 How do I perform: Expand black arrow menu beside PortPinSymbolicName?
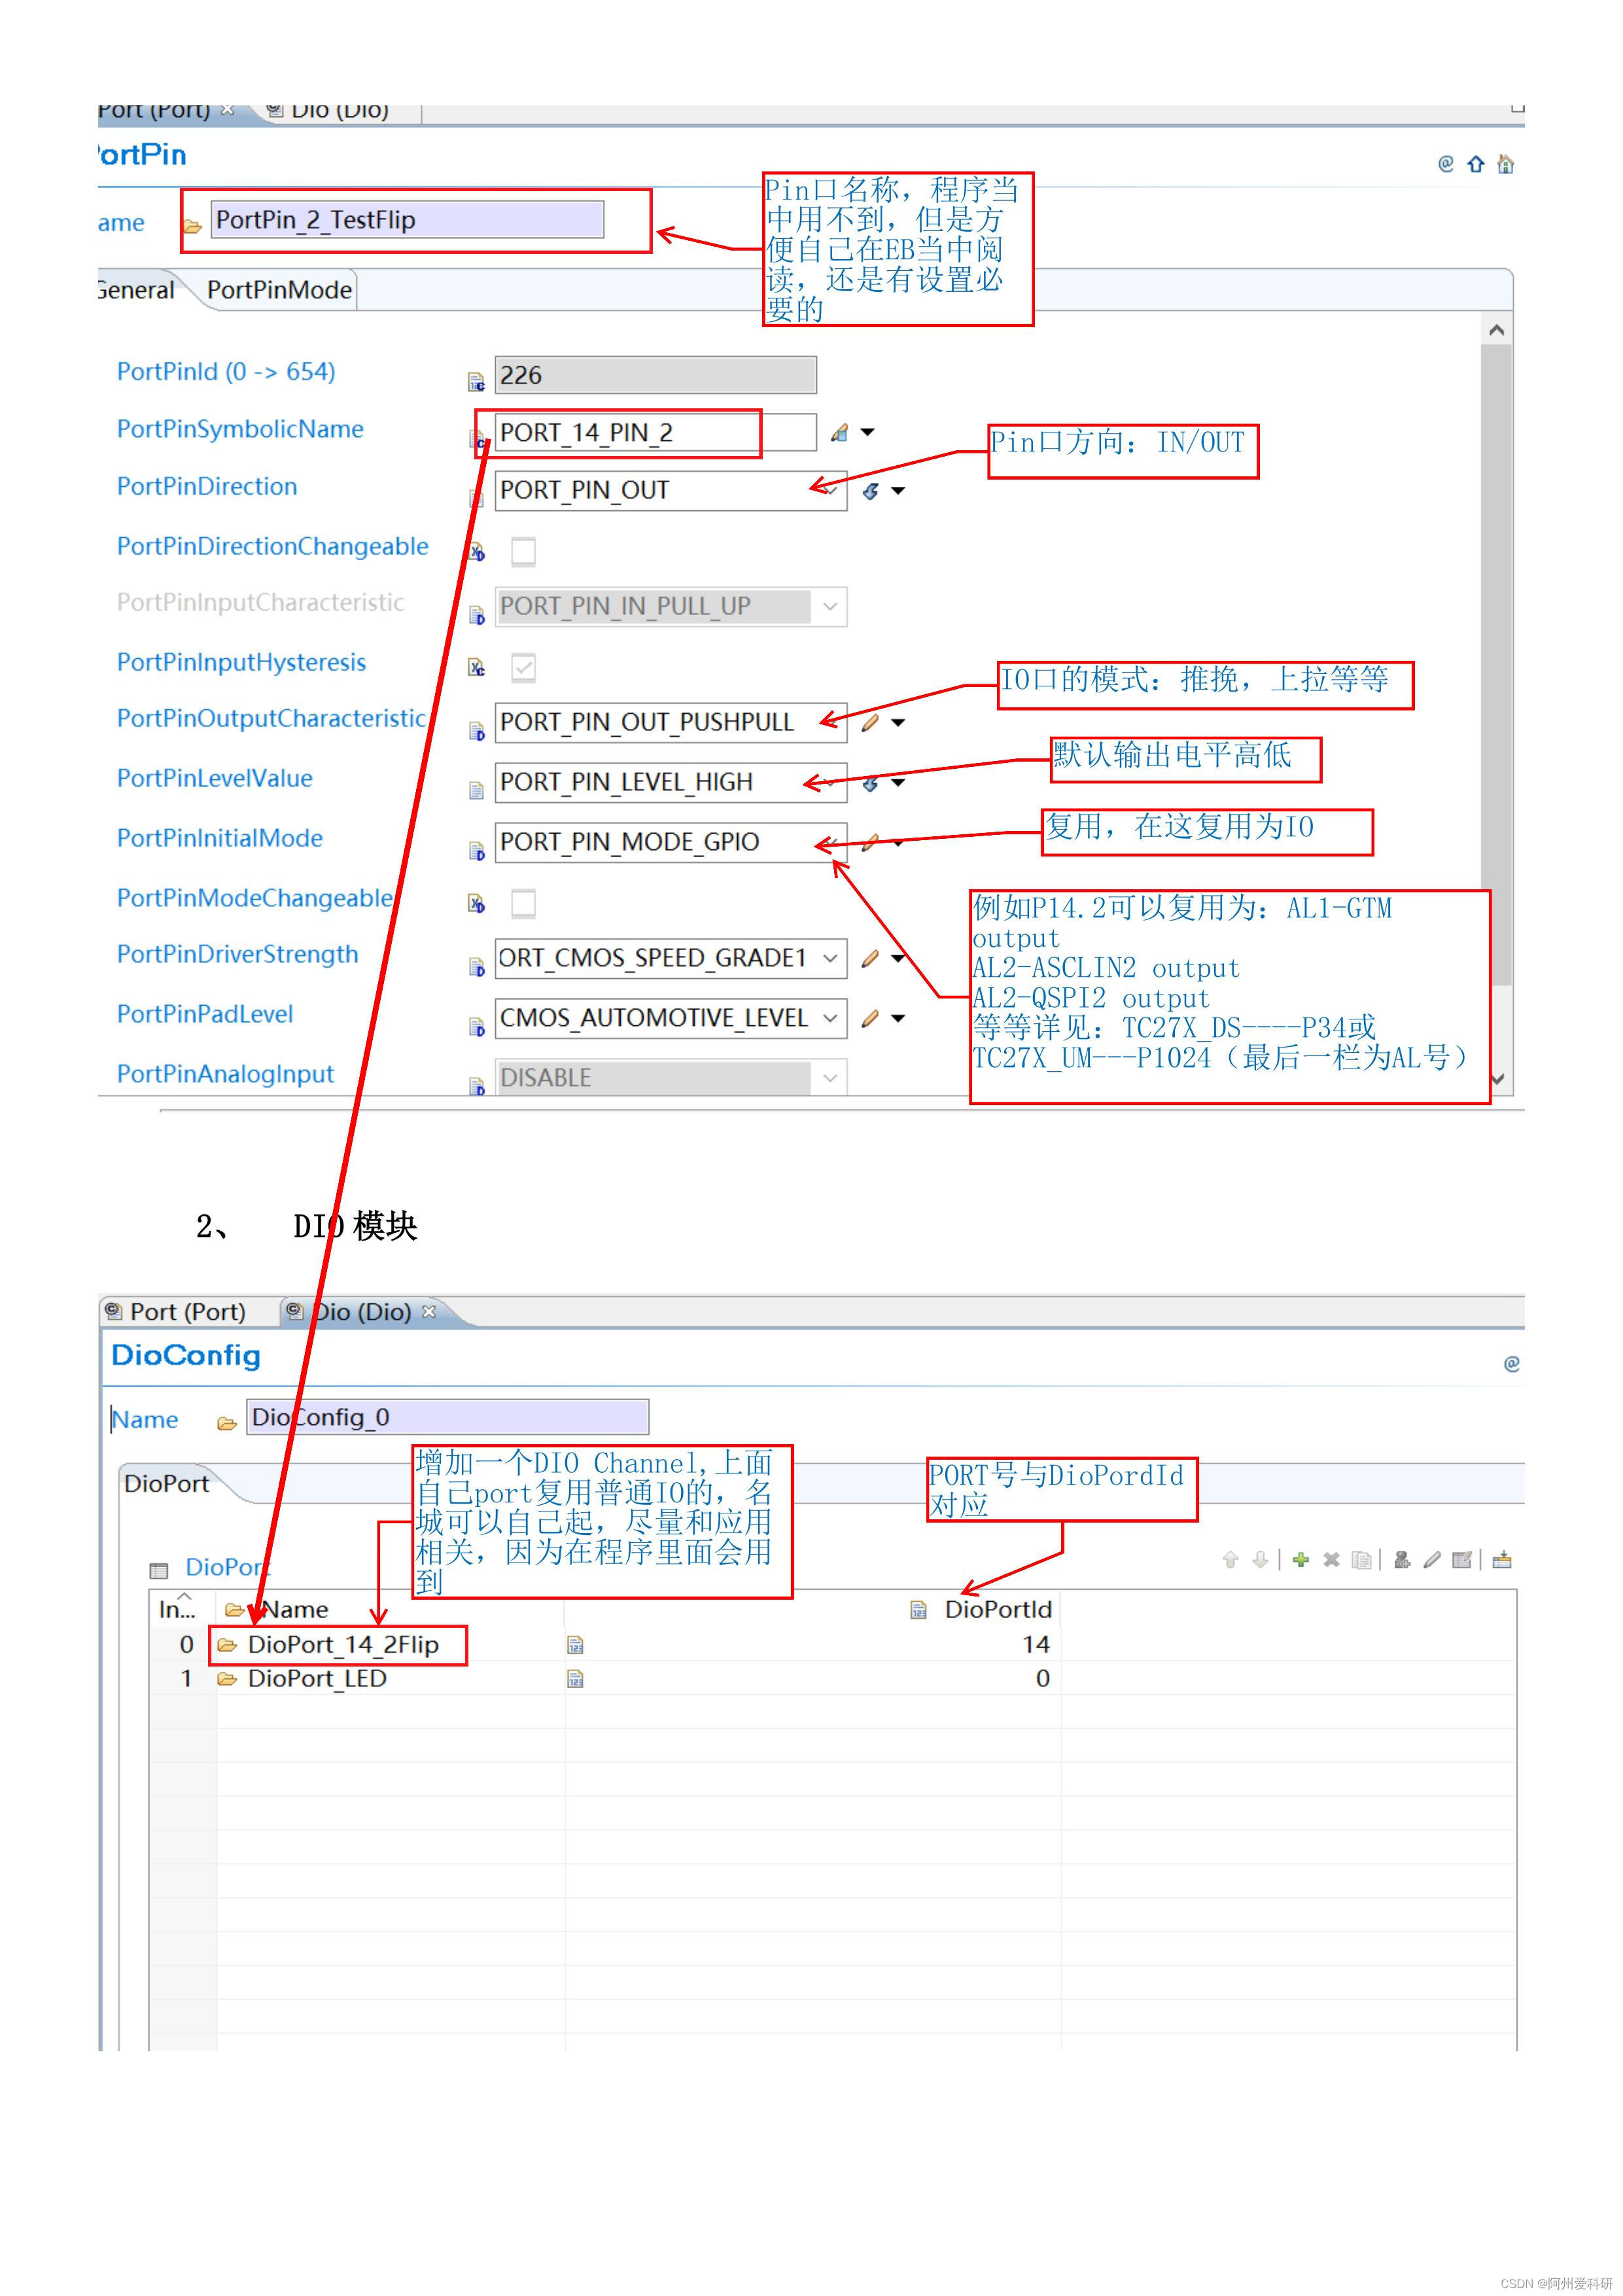(x=868, y=433)
